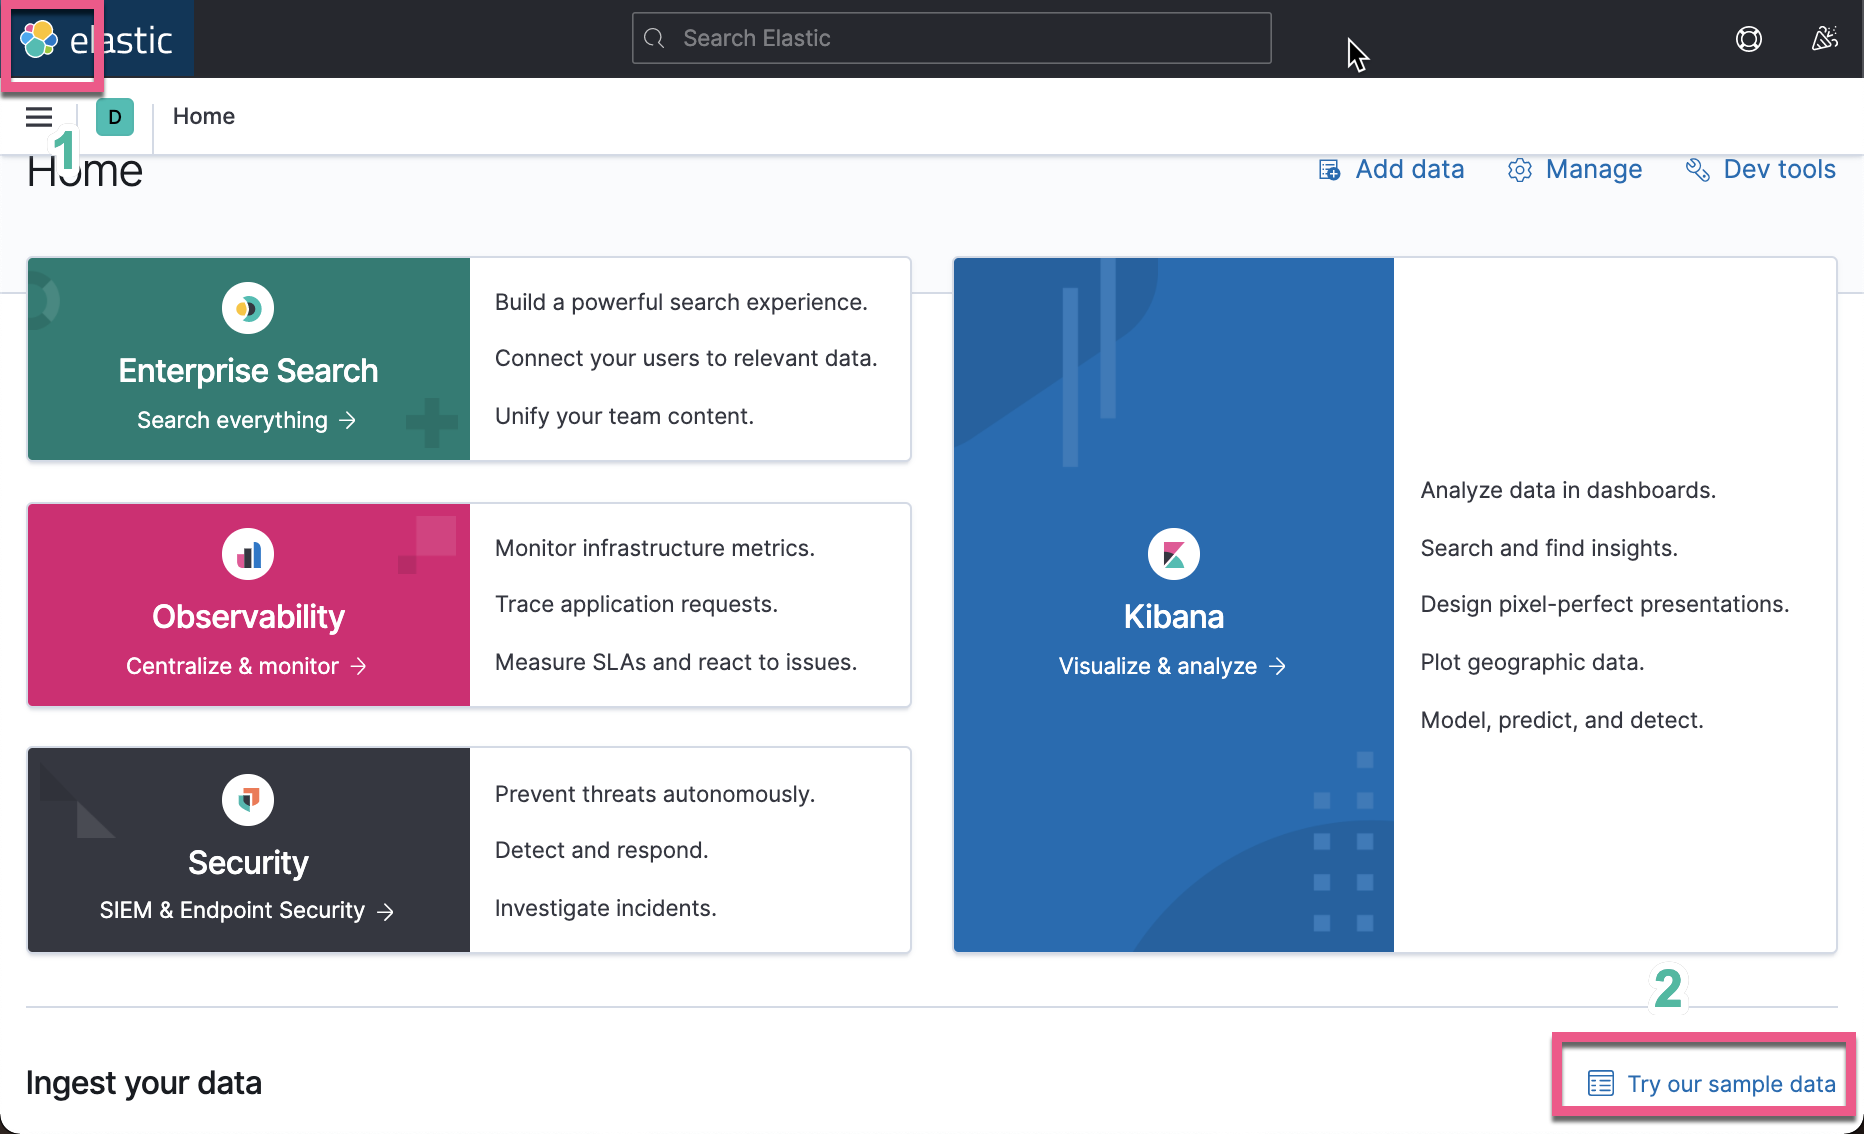Click the Enterprise Search circle icon
Viewport: 1864px width, 1134px height.
(247, 308)
